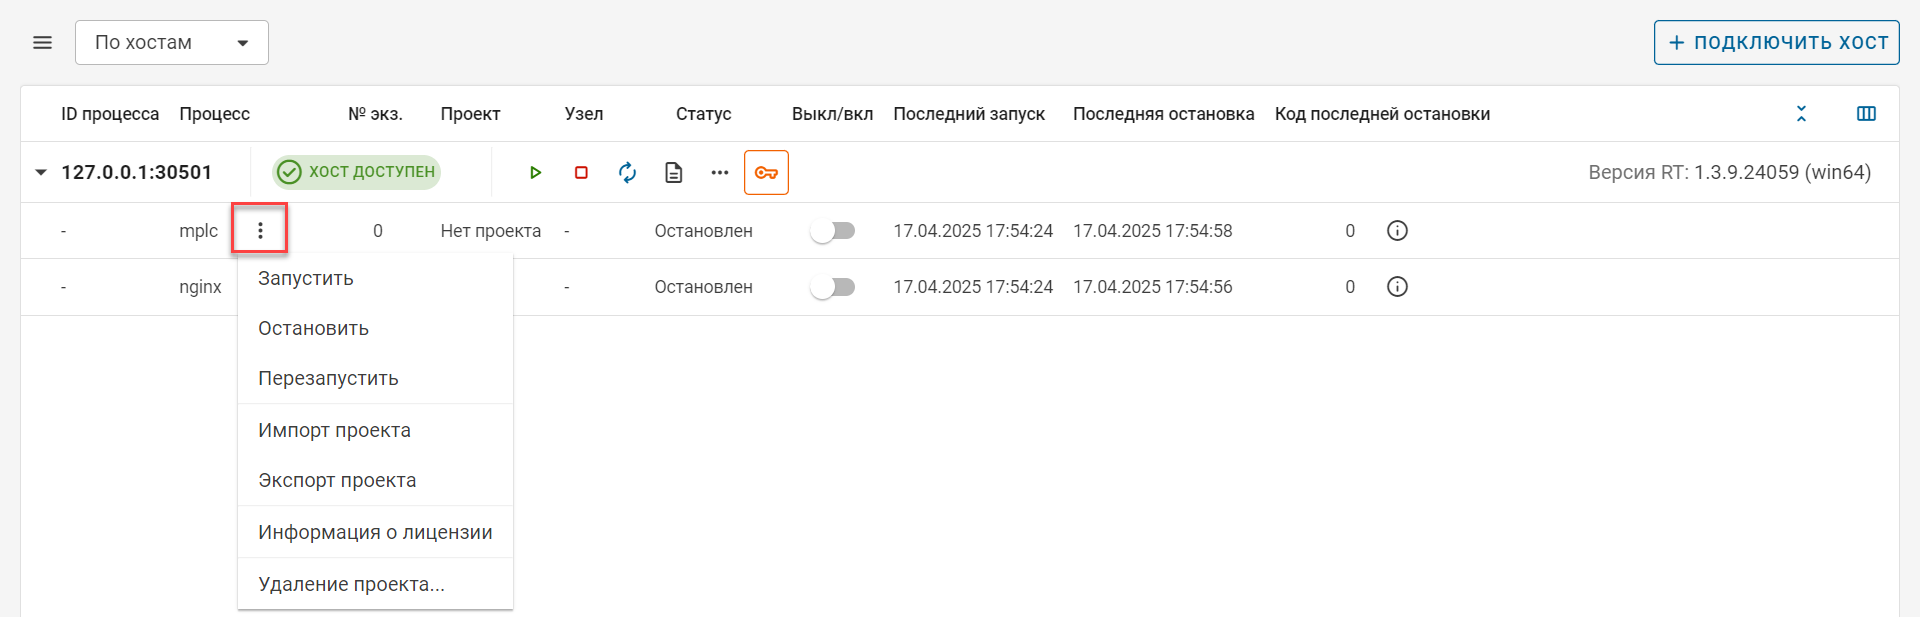This screenshot has height=617, width=1920.
Task: Collapse the 127.0.0.1:30501 host group
Action: [40, 171]
